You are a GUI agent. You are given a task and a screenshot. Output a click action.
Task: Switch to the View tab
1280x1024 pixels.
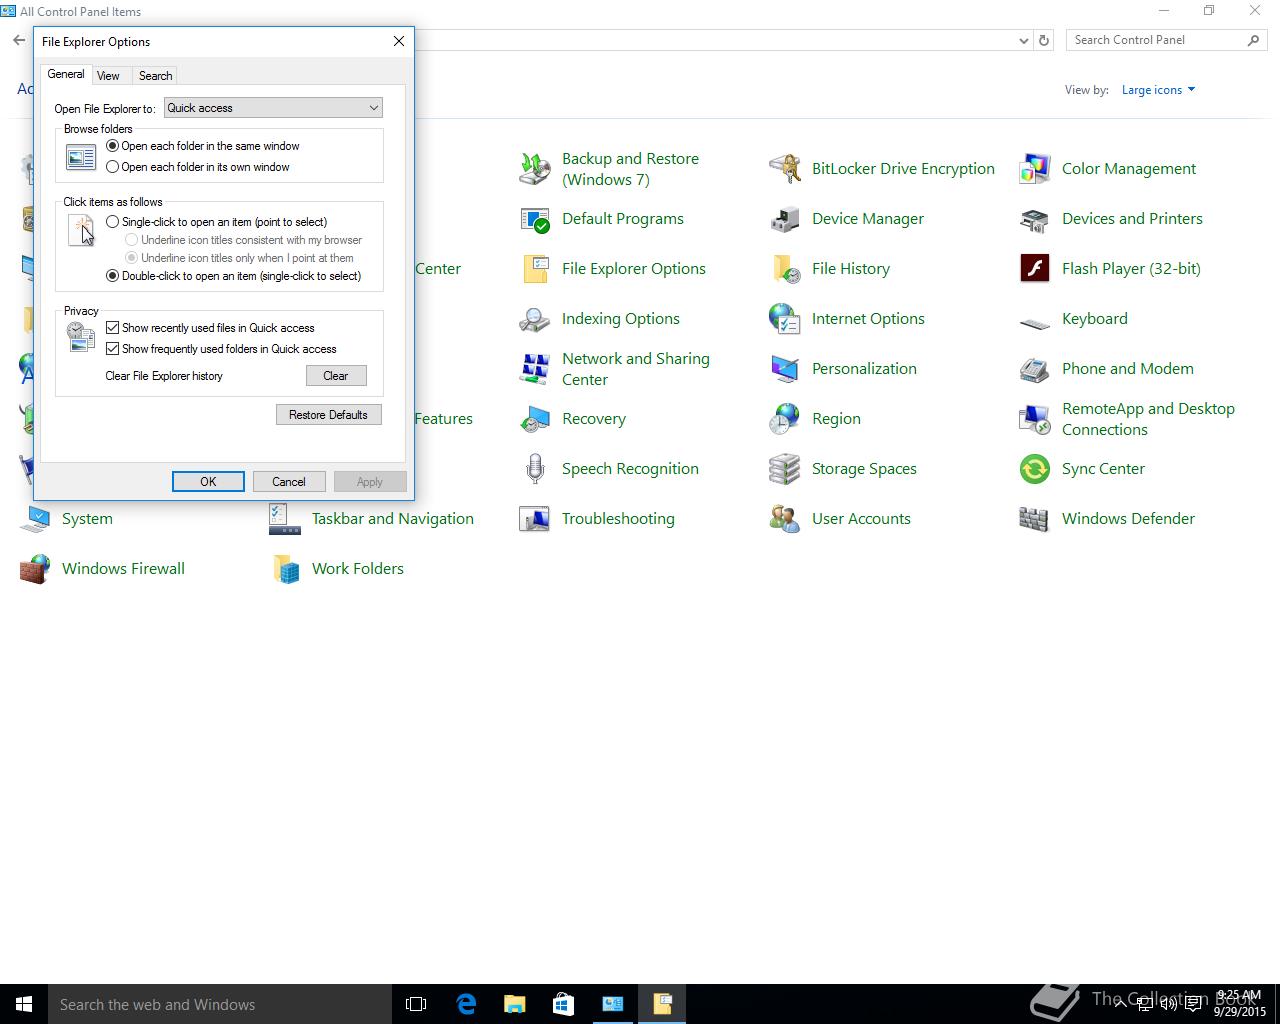point(108,76)
